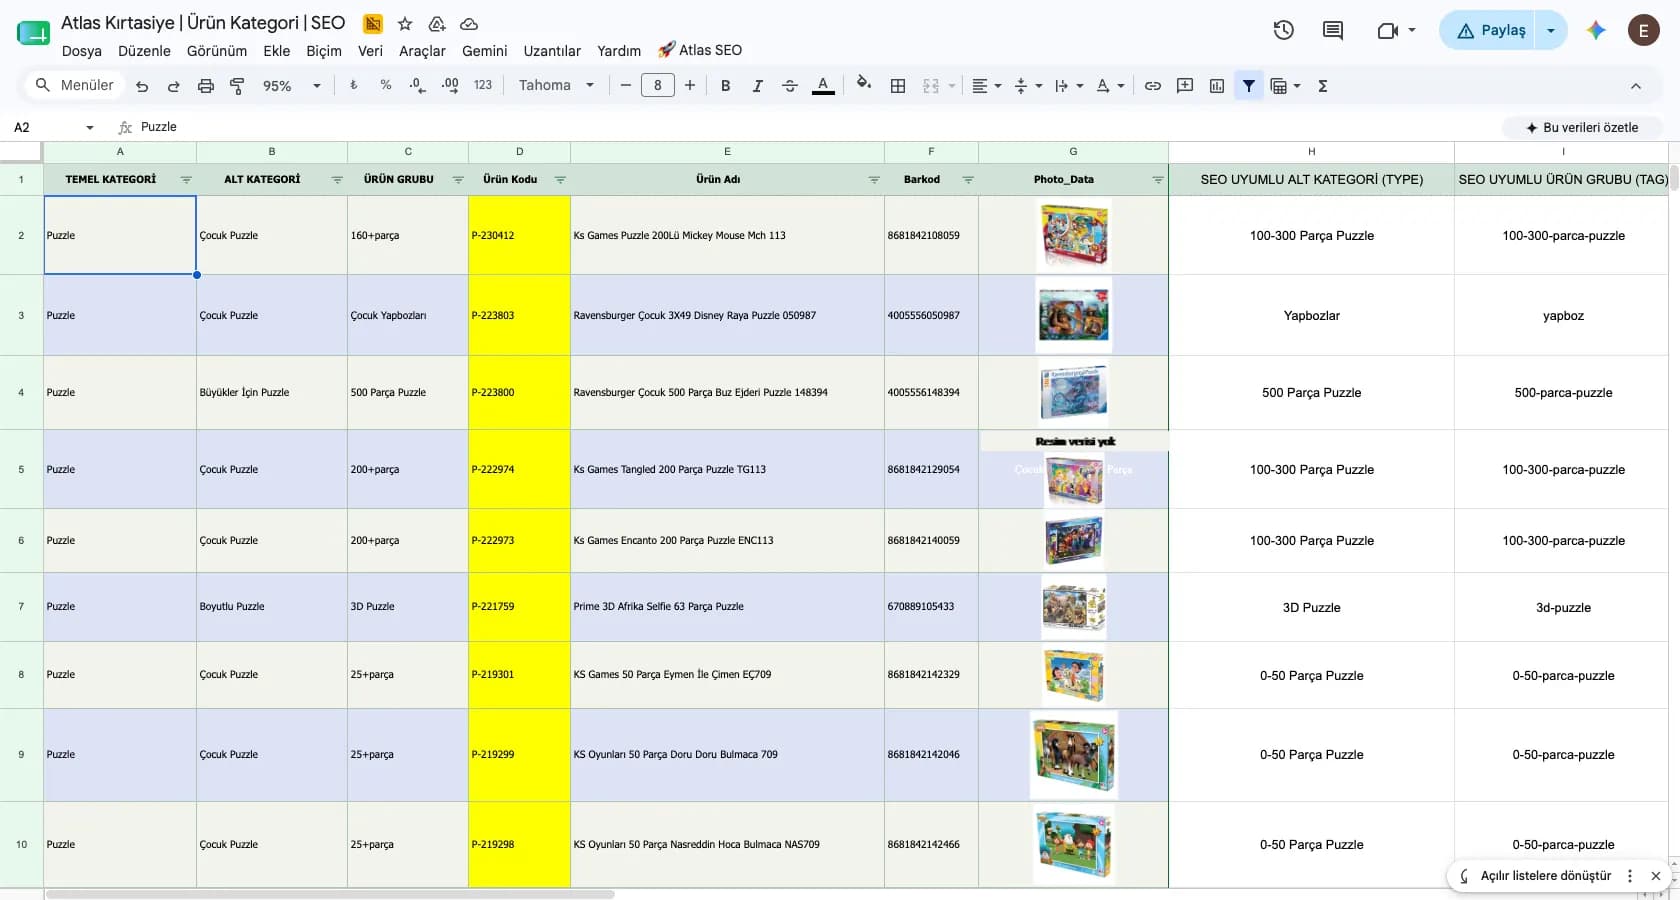Dismiss the dropdown suggestion
Screen dimensions: 1680x900
(x=1656, y=876)
